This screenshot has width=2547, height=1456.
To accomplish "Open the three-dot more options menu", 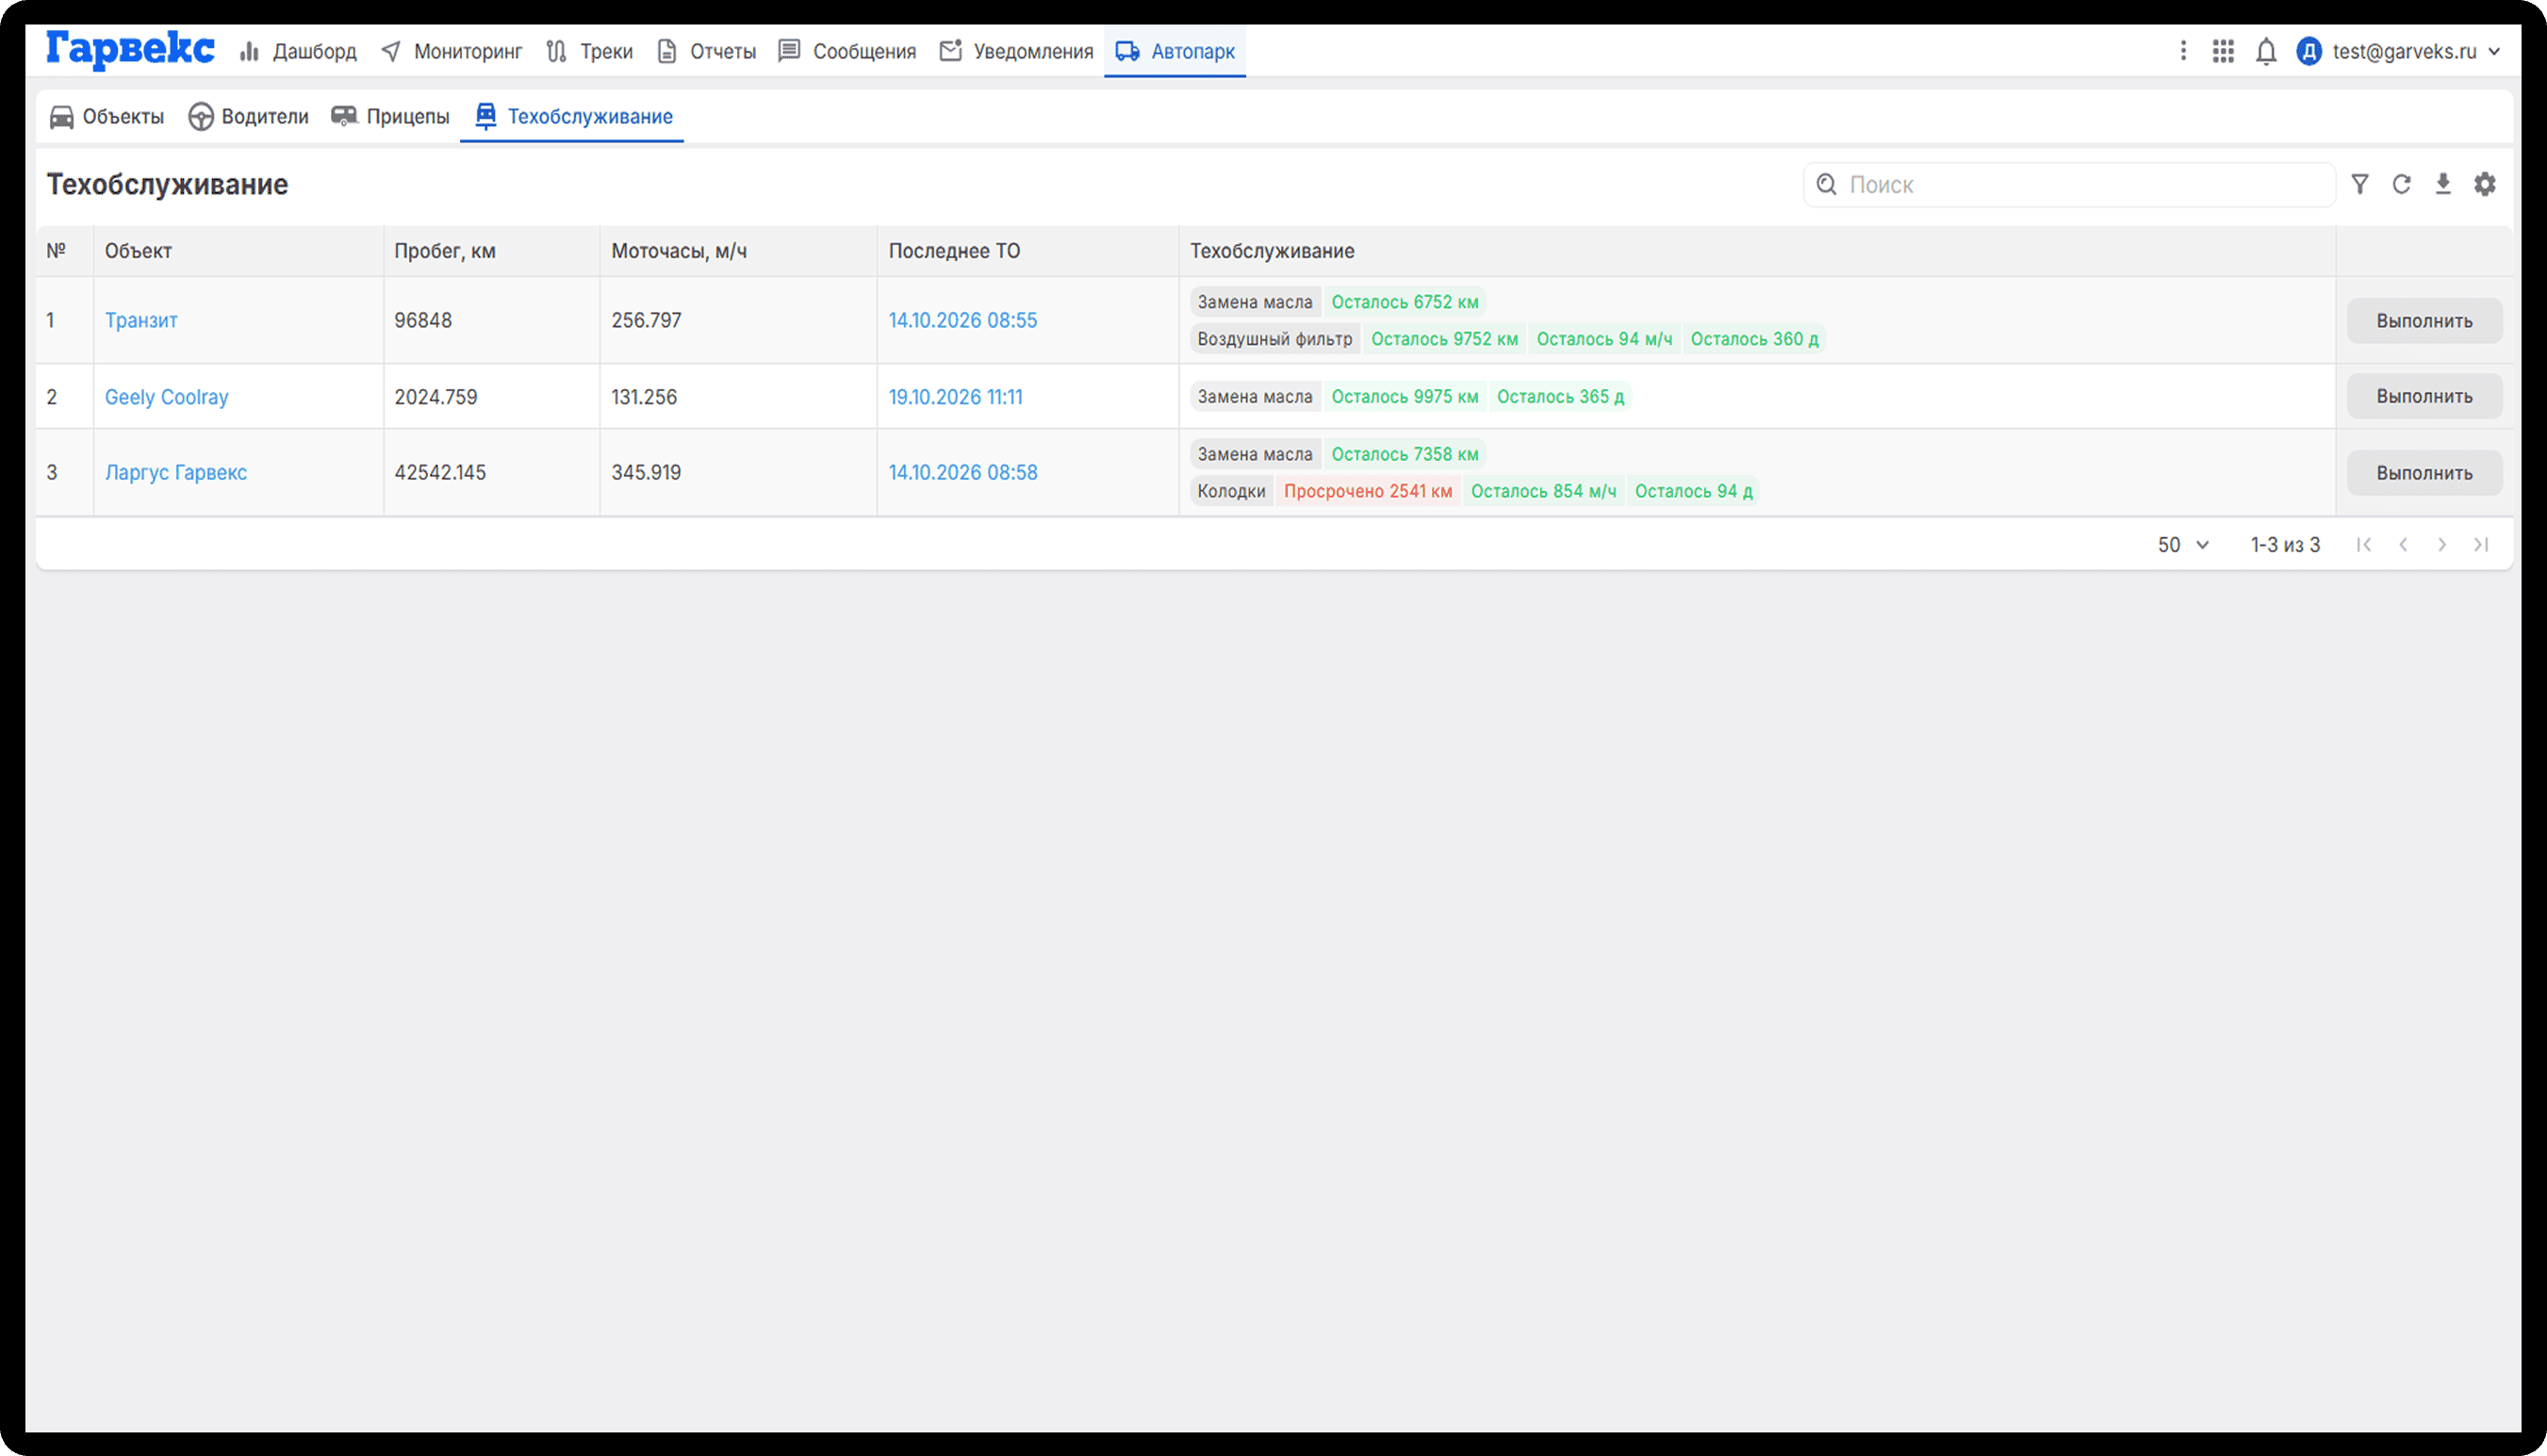I will pos(2183,51).
